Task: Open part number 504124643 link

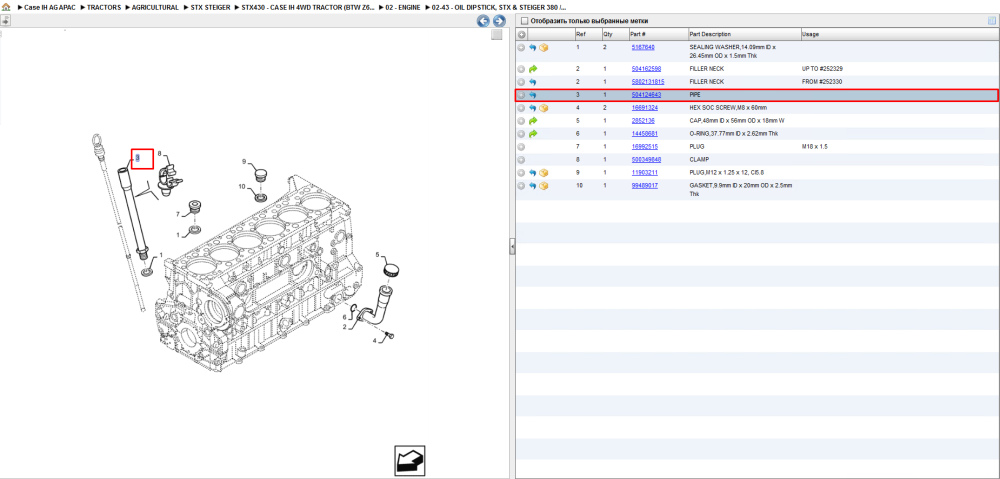Action: click(646, 94)
